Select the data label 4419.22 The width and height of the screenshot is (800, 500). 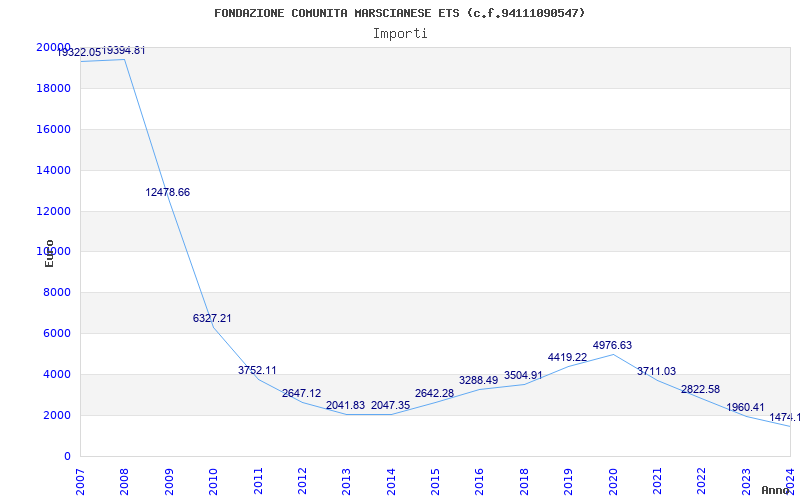(x=567, y=357)
